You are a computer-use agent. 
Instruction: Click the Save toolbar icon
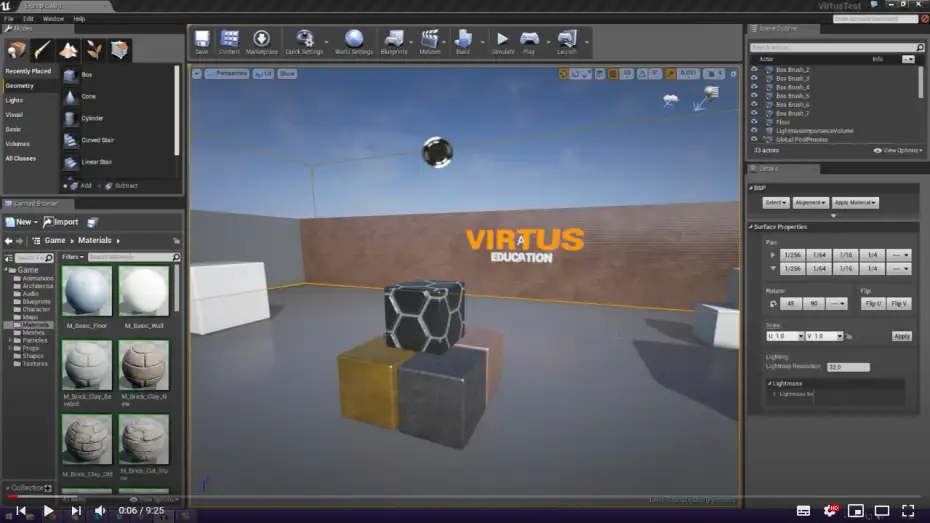tap(202, 42)
